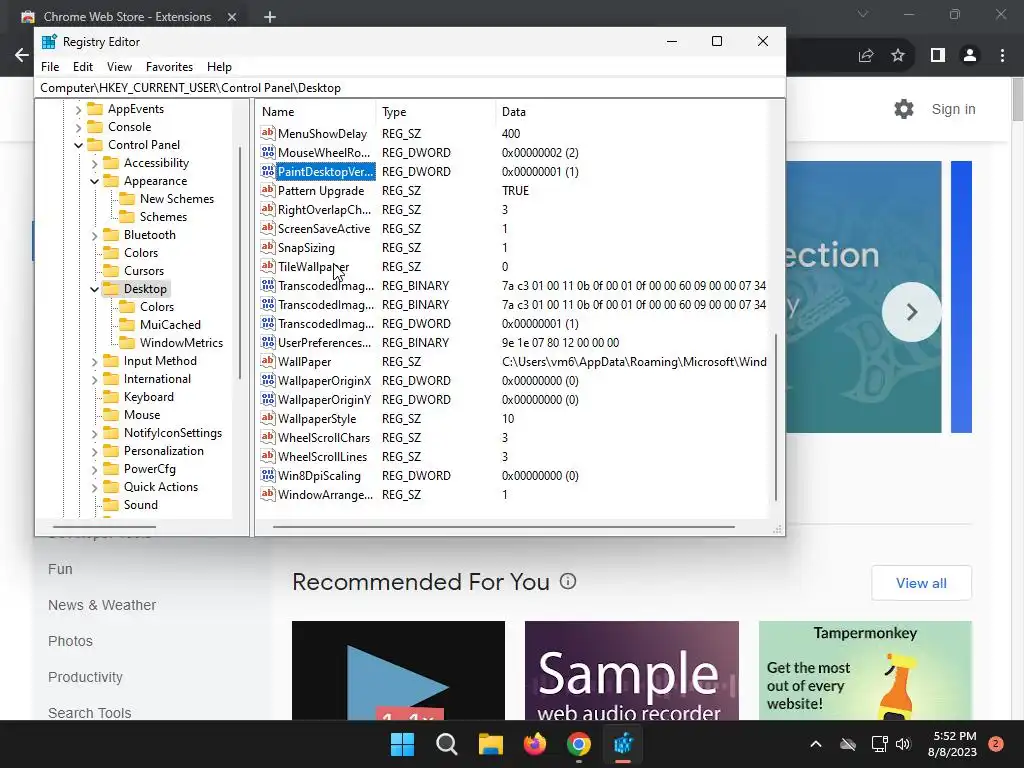Click the string icon of MenuShowDelay value
Viewport: 1024px width, 768px height.
click(268, 133)
